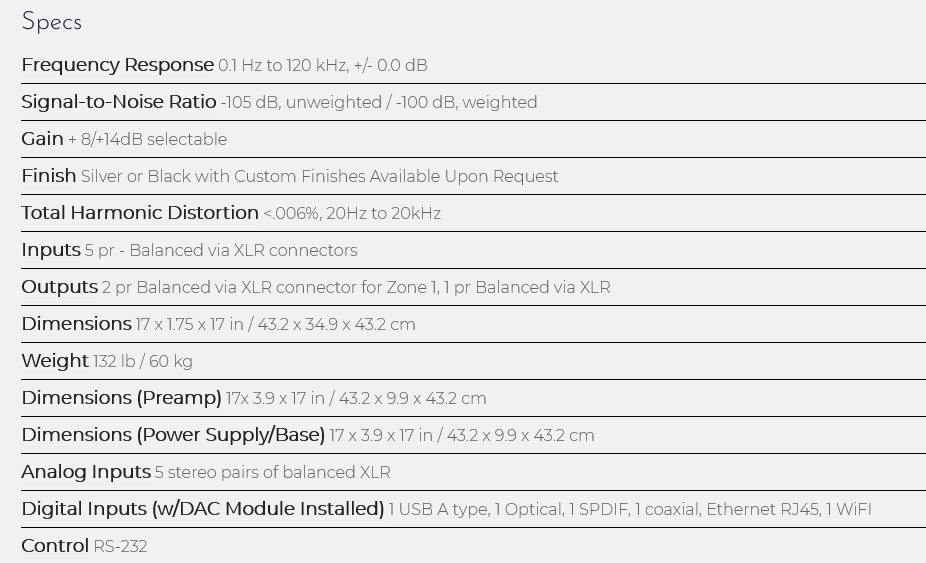
Task: Click the Total Harmonic Distortion label
Action: (x=139, y=213)
